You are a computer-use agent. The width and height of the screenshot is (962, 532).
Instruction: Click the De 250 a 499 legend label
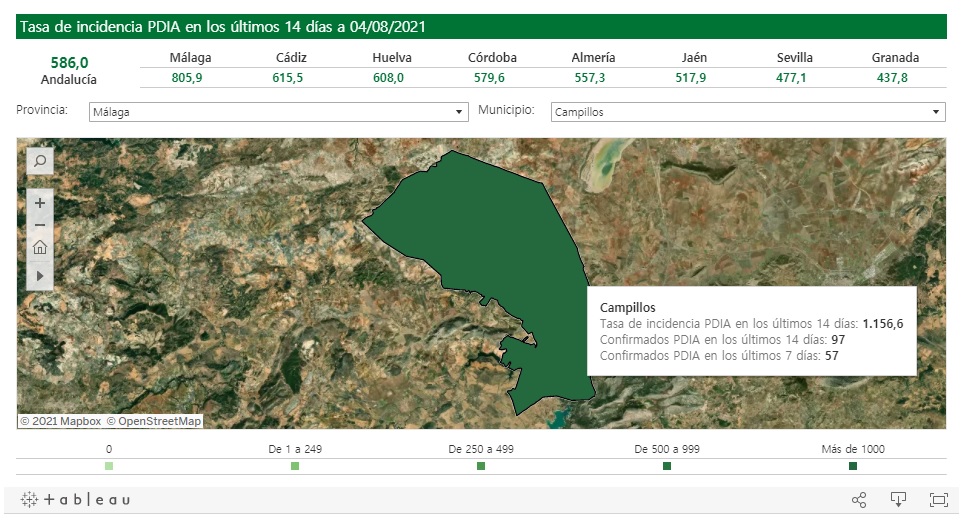[x=481, y=449]
